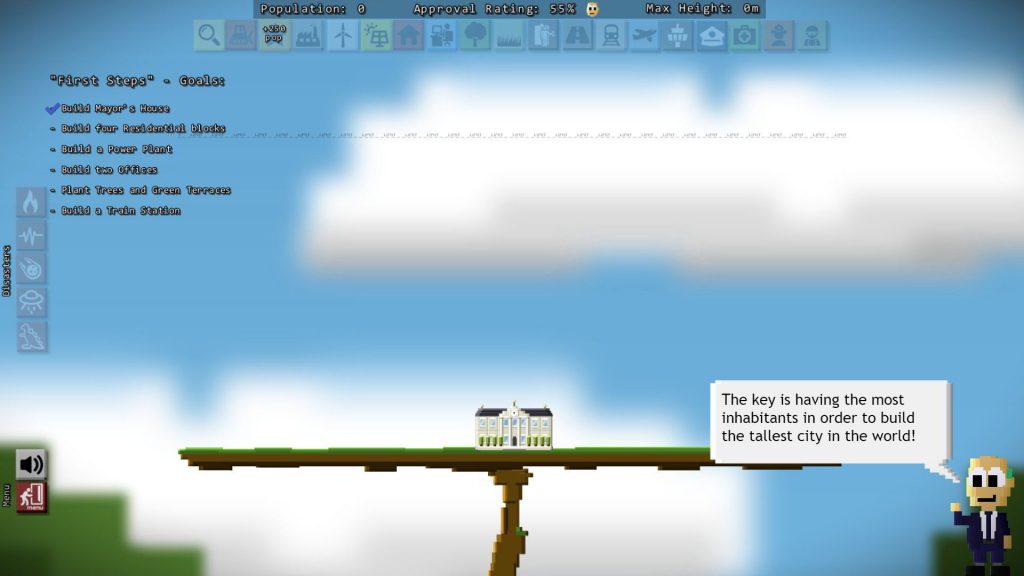Select the tree planting tool
Viewport: 1024px width, 576px height.
pos(475,36)
